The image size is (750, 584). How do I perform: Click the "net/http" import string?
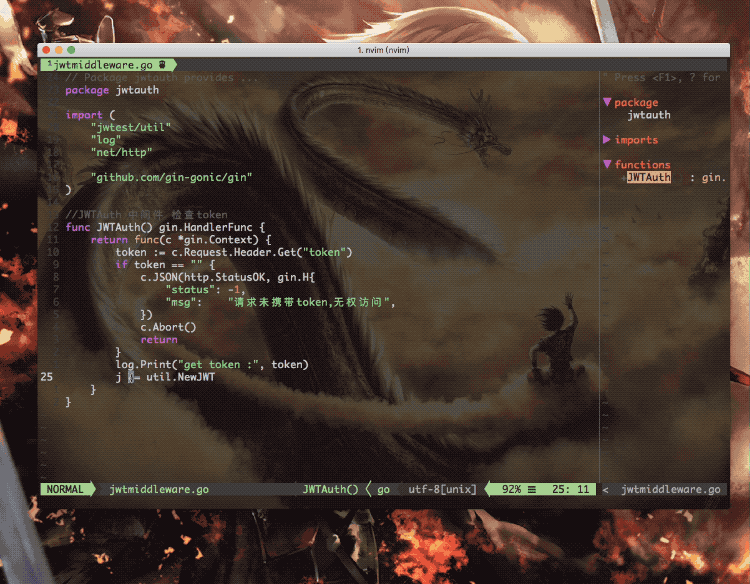coord(121,152)
